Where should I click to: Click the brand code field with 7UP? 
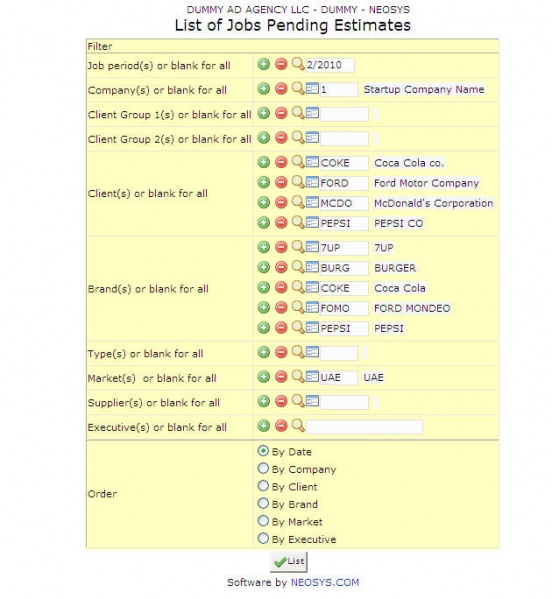344,248
